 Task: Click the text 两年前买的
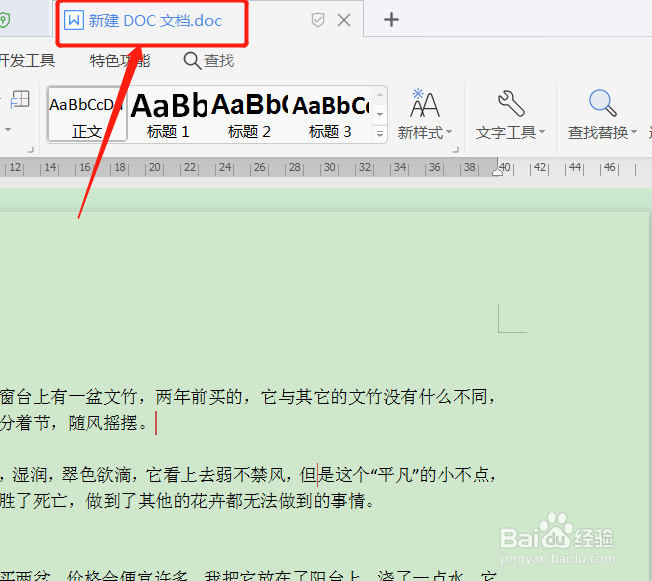pos(200,397)
